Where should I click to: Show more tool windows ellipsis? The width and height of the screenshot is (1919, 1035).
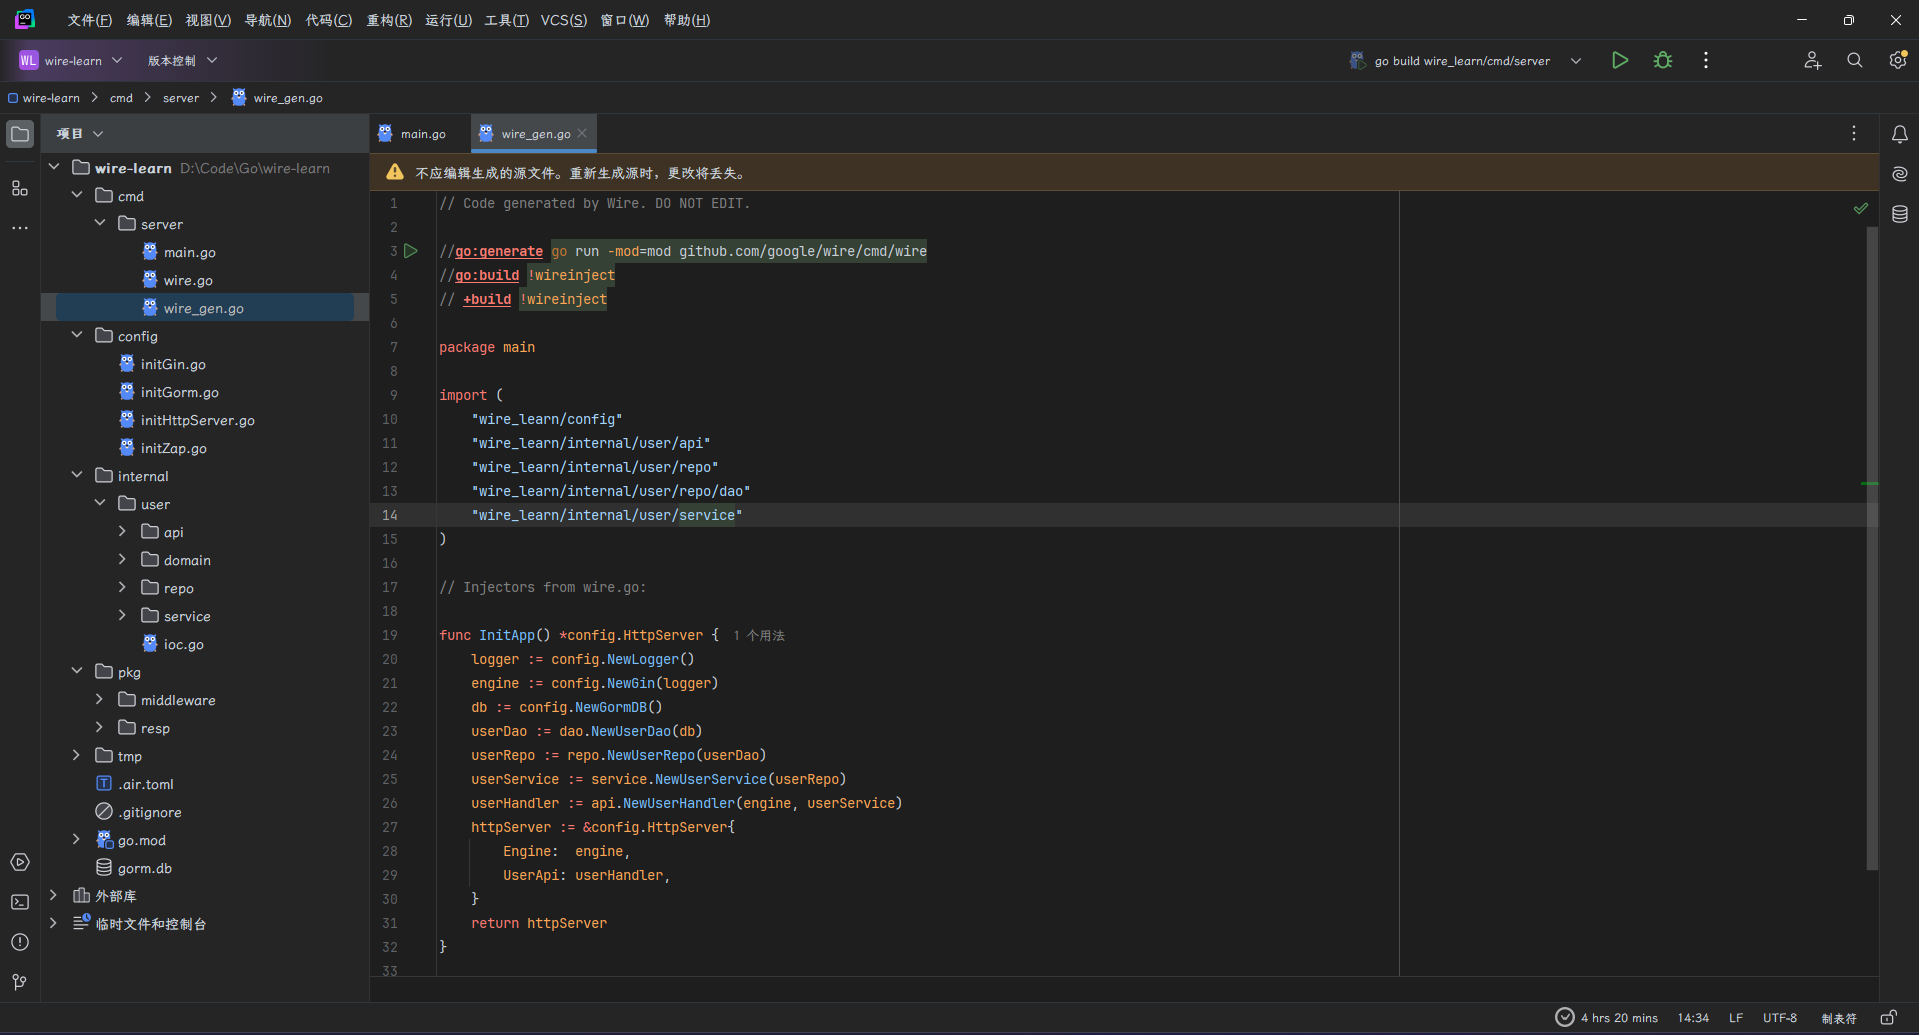pos(20,228)
